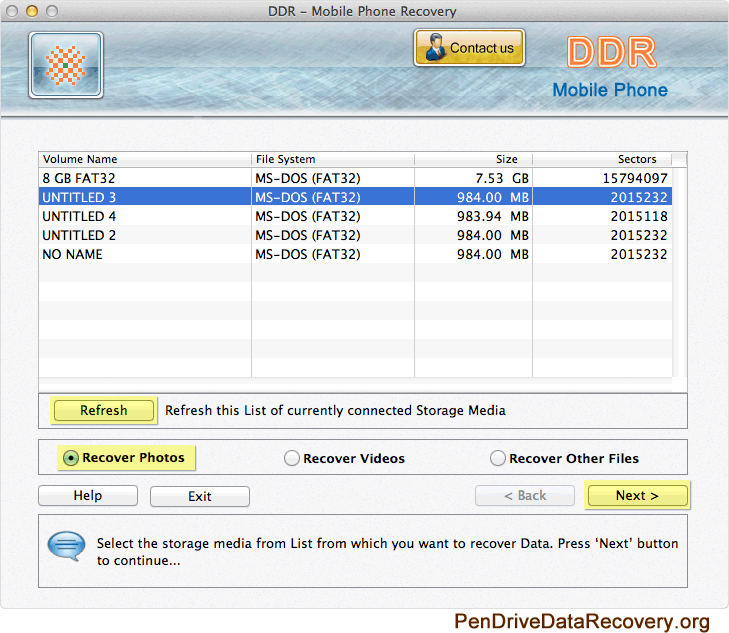This screenshot has height=633, width=729.
Task: Select the UNTITLED 3 volume row
Action: [x=355, y=197]
